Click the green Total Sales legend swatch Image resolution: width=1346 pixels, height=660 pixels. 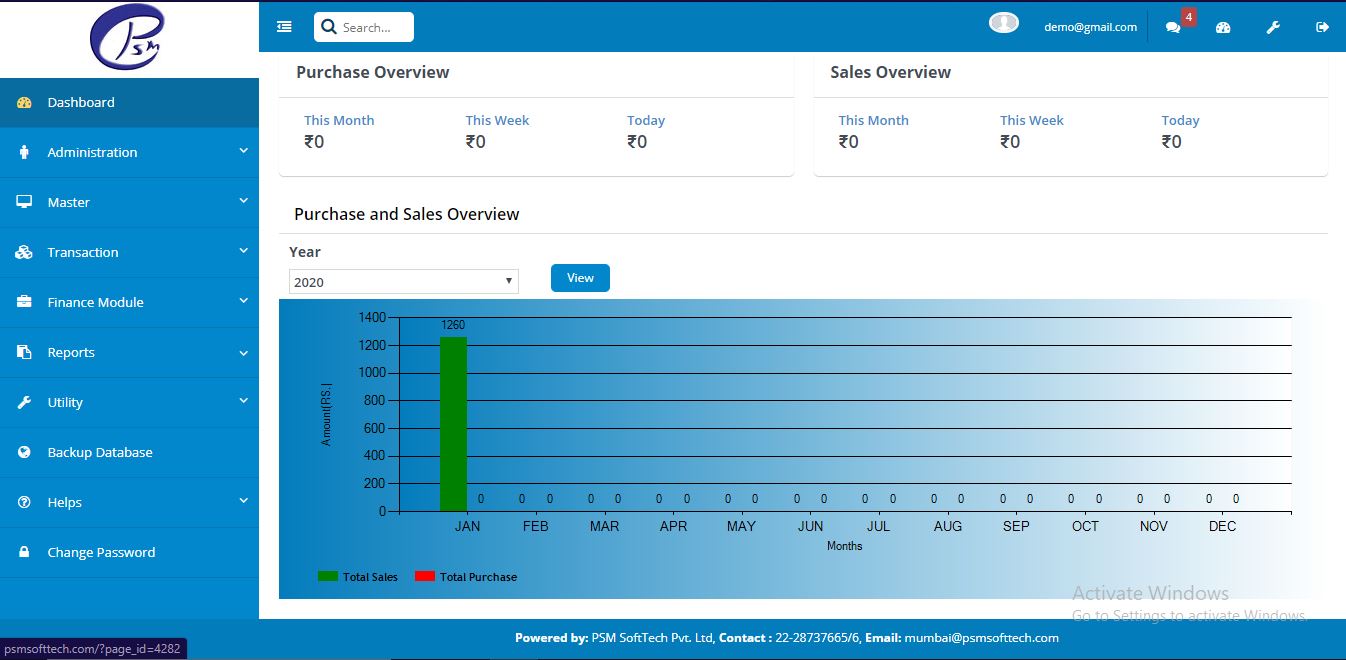pyautogui.click(x=328, y=576)
